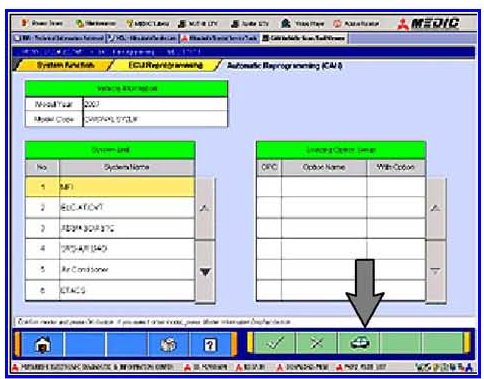Click option list scroll down arrow

coord(436,272)
